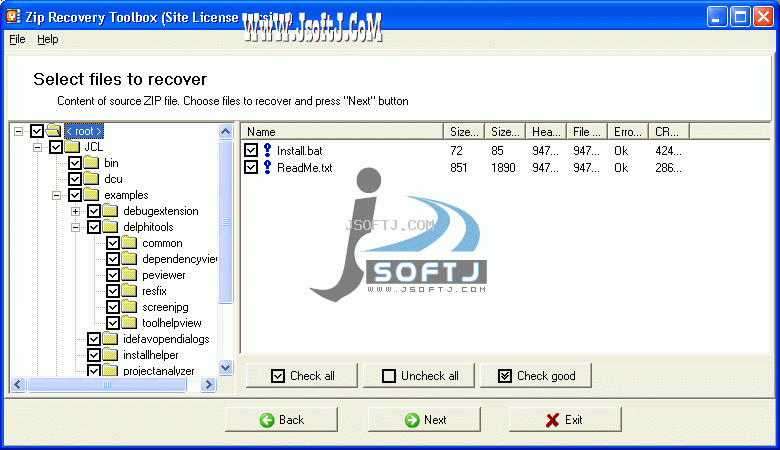Click the JCL folder icon
The height and width of the screenshot is (450, 780).
click(x=73, y=147)
